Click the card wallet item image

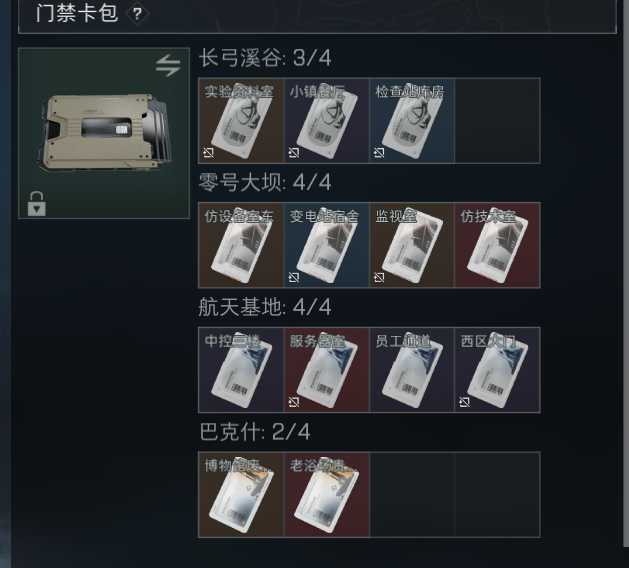click(104, 133)
